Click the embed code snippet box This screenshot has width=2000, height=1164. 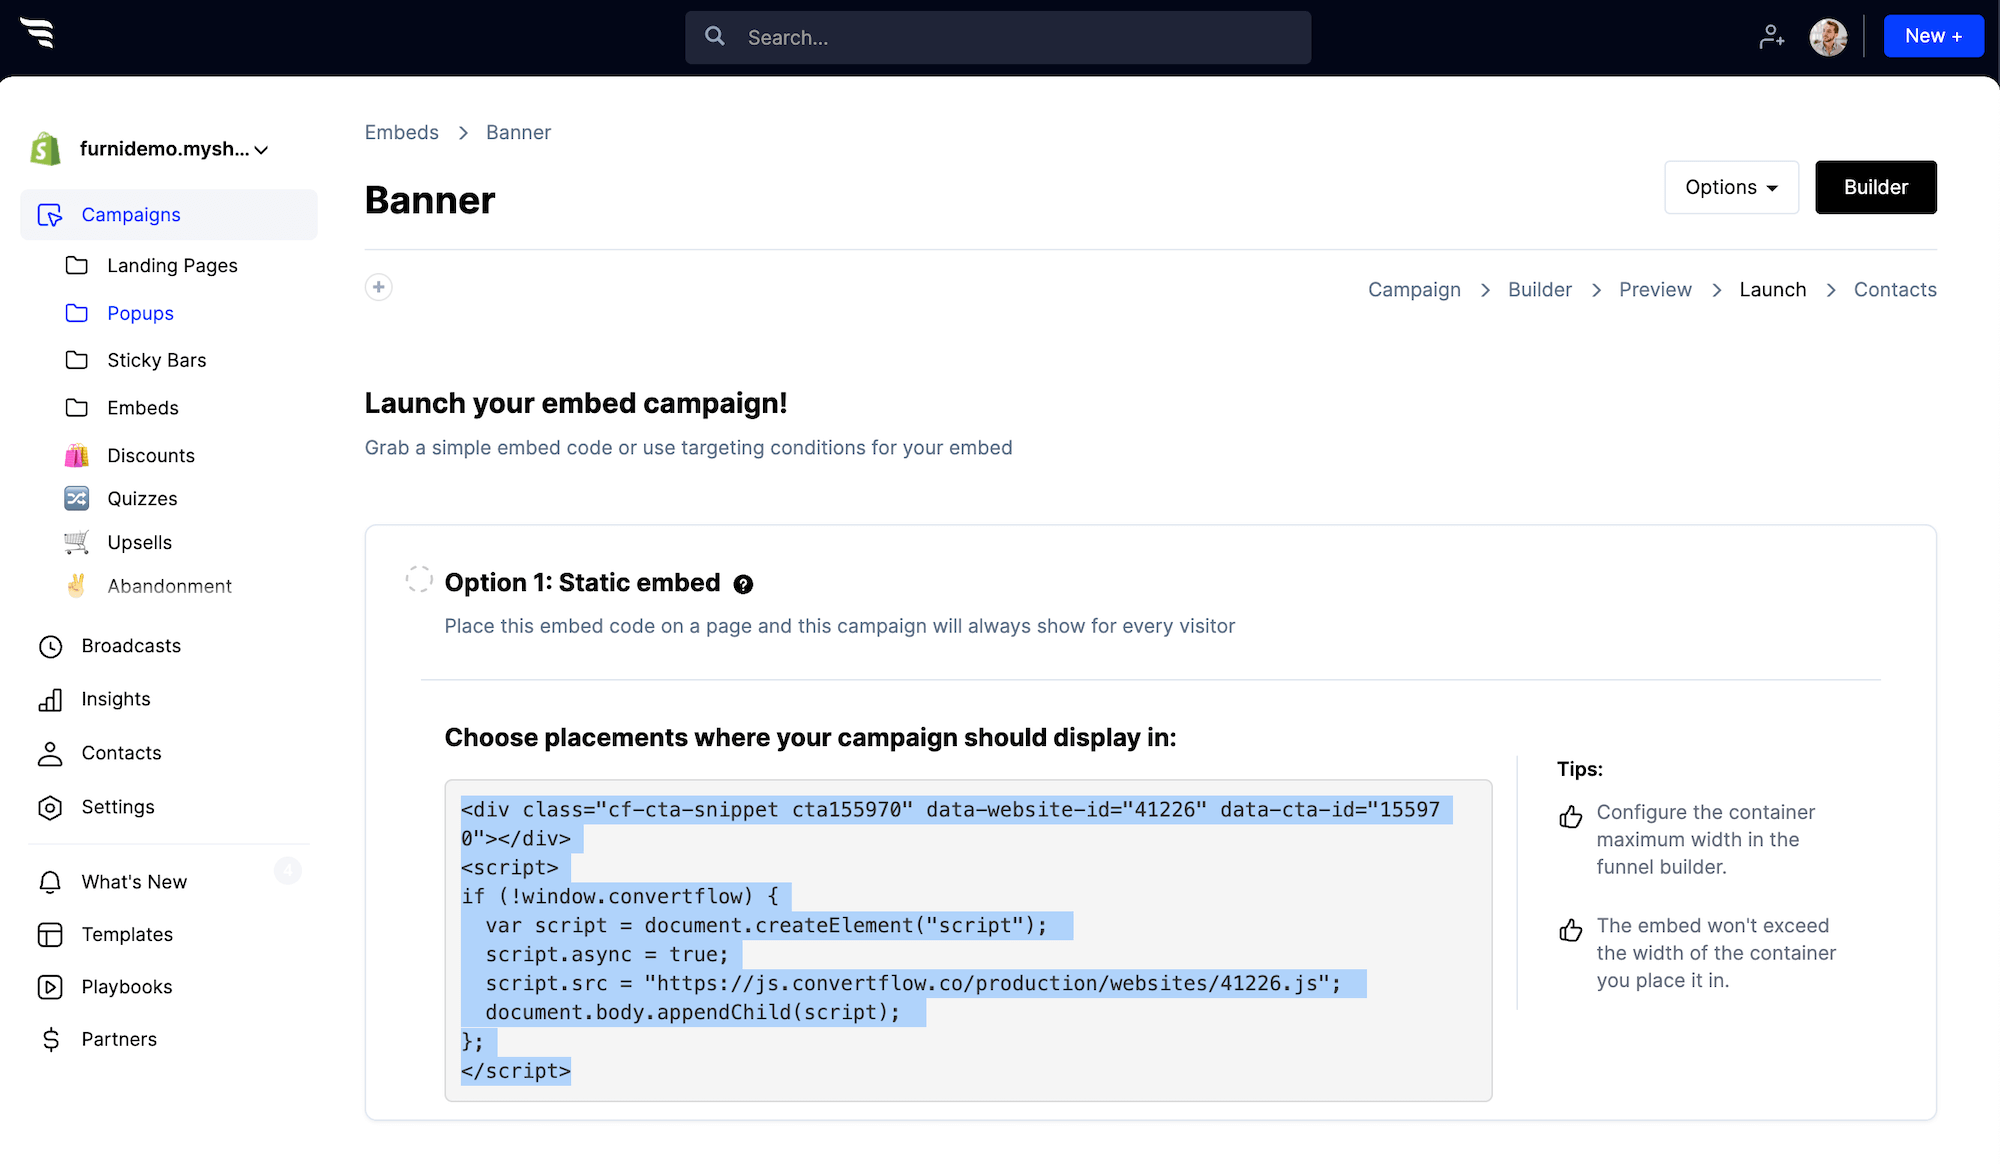pos(968,940)
